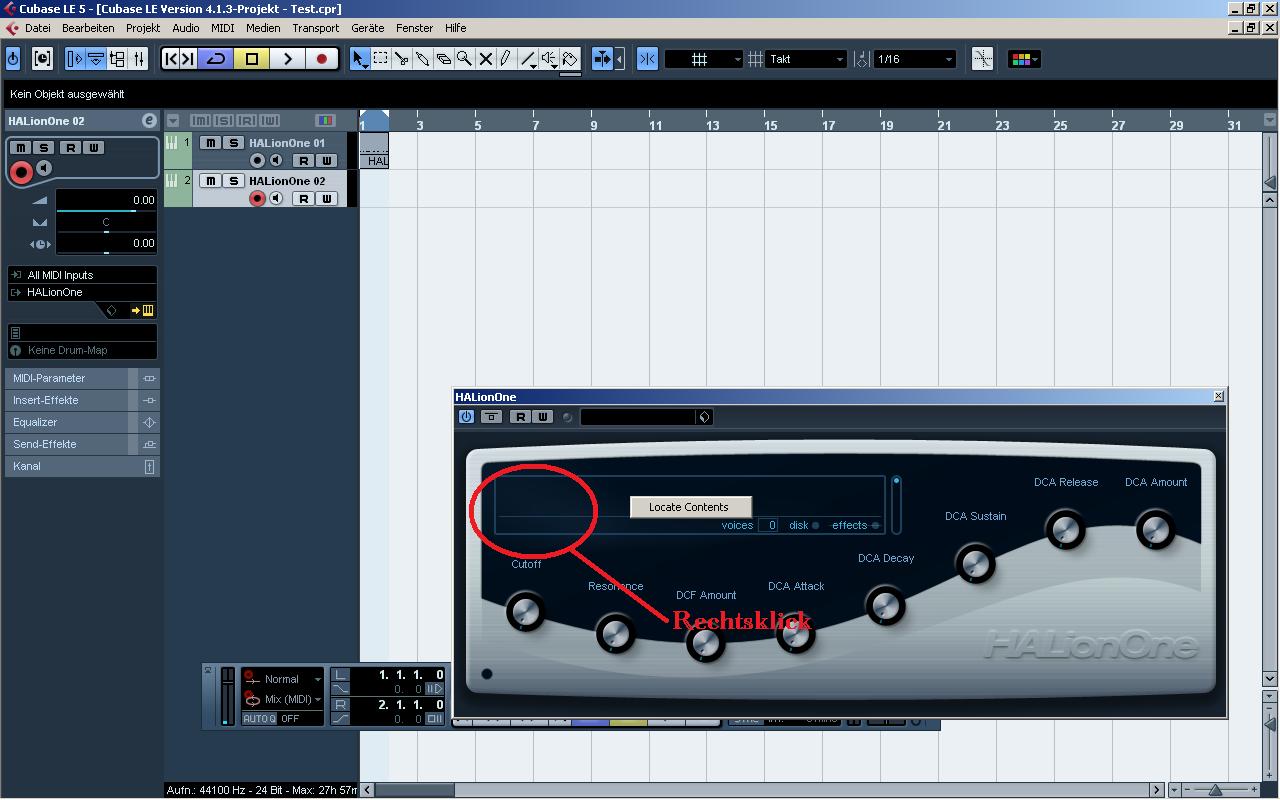This screenshot has height=800, width=1280.
Task: Start playback with the Play button
Action: 287,59
